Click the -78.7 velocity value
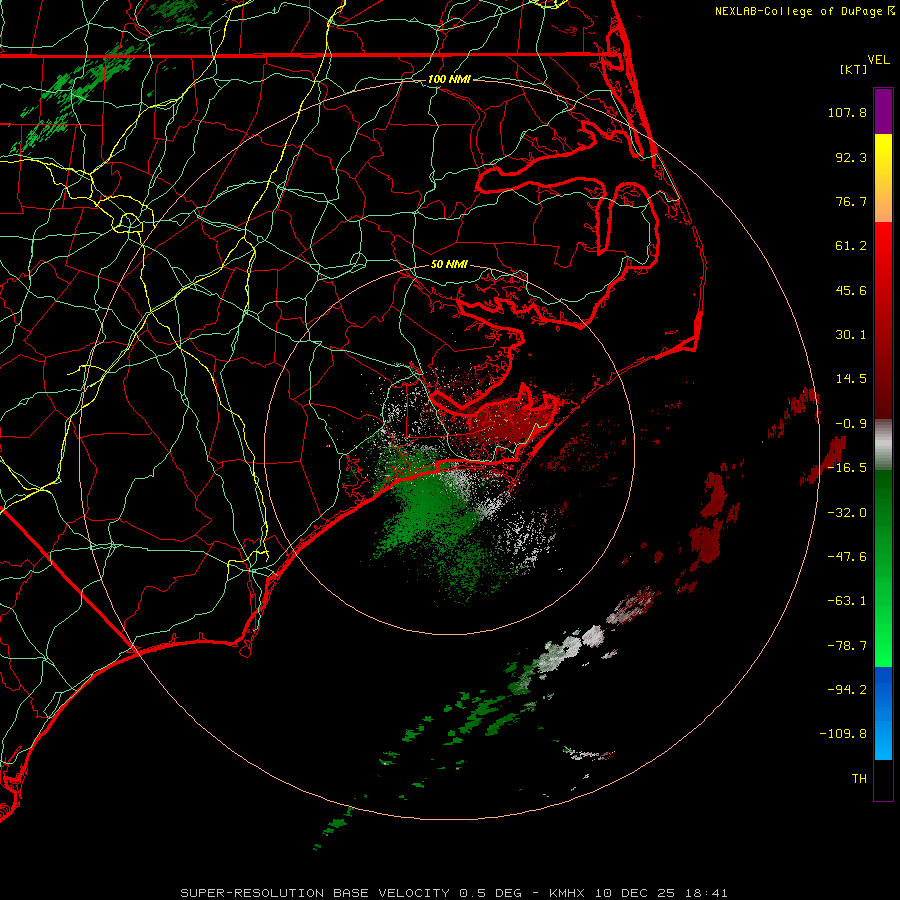The image size is (900, 900). coord(847,646)
